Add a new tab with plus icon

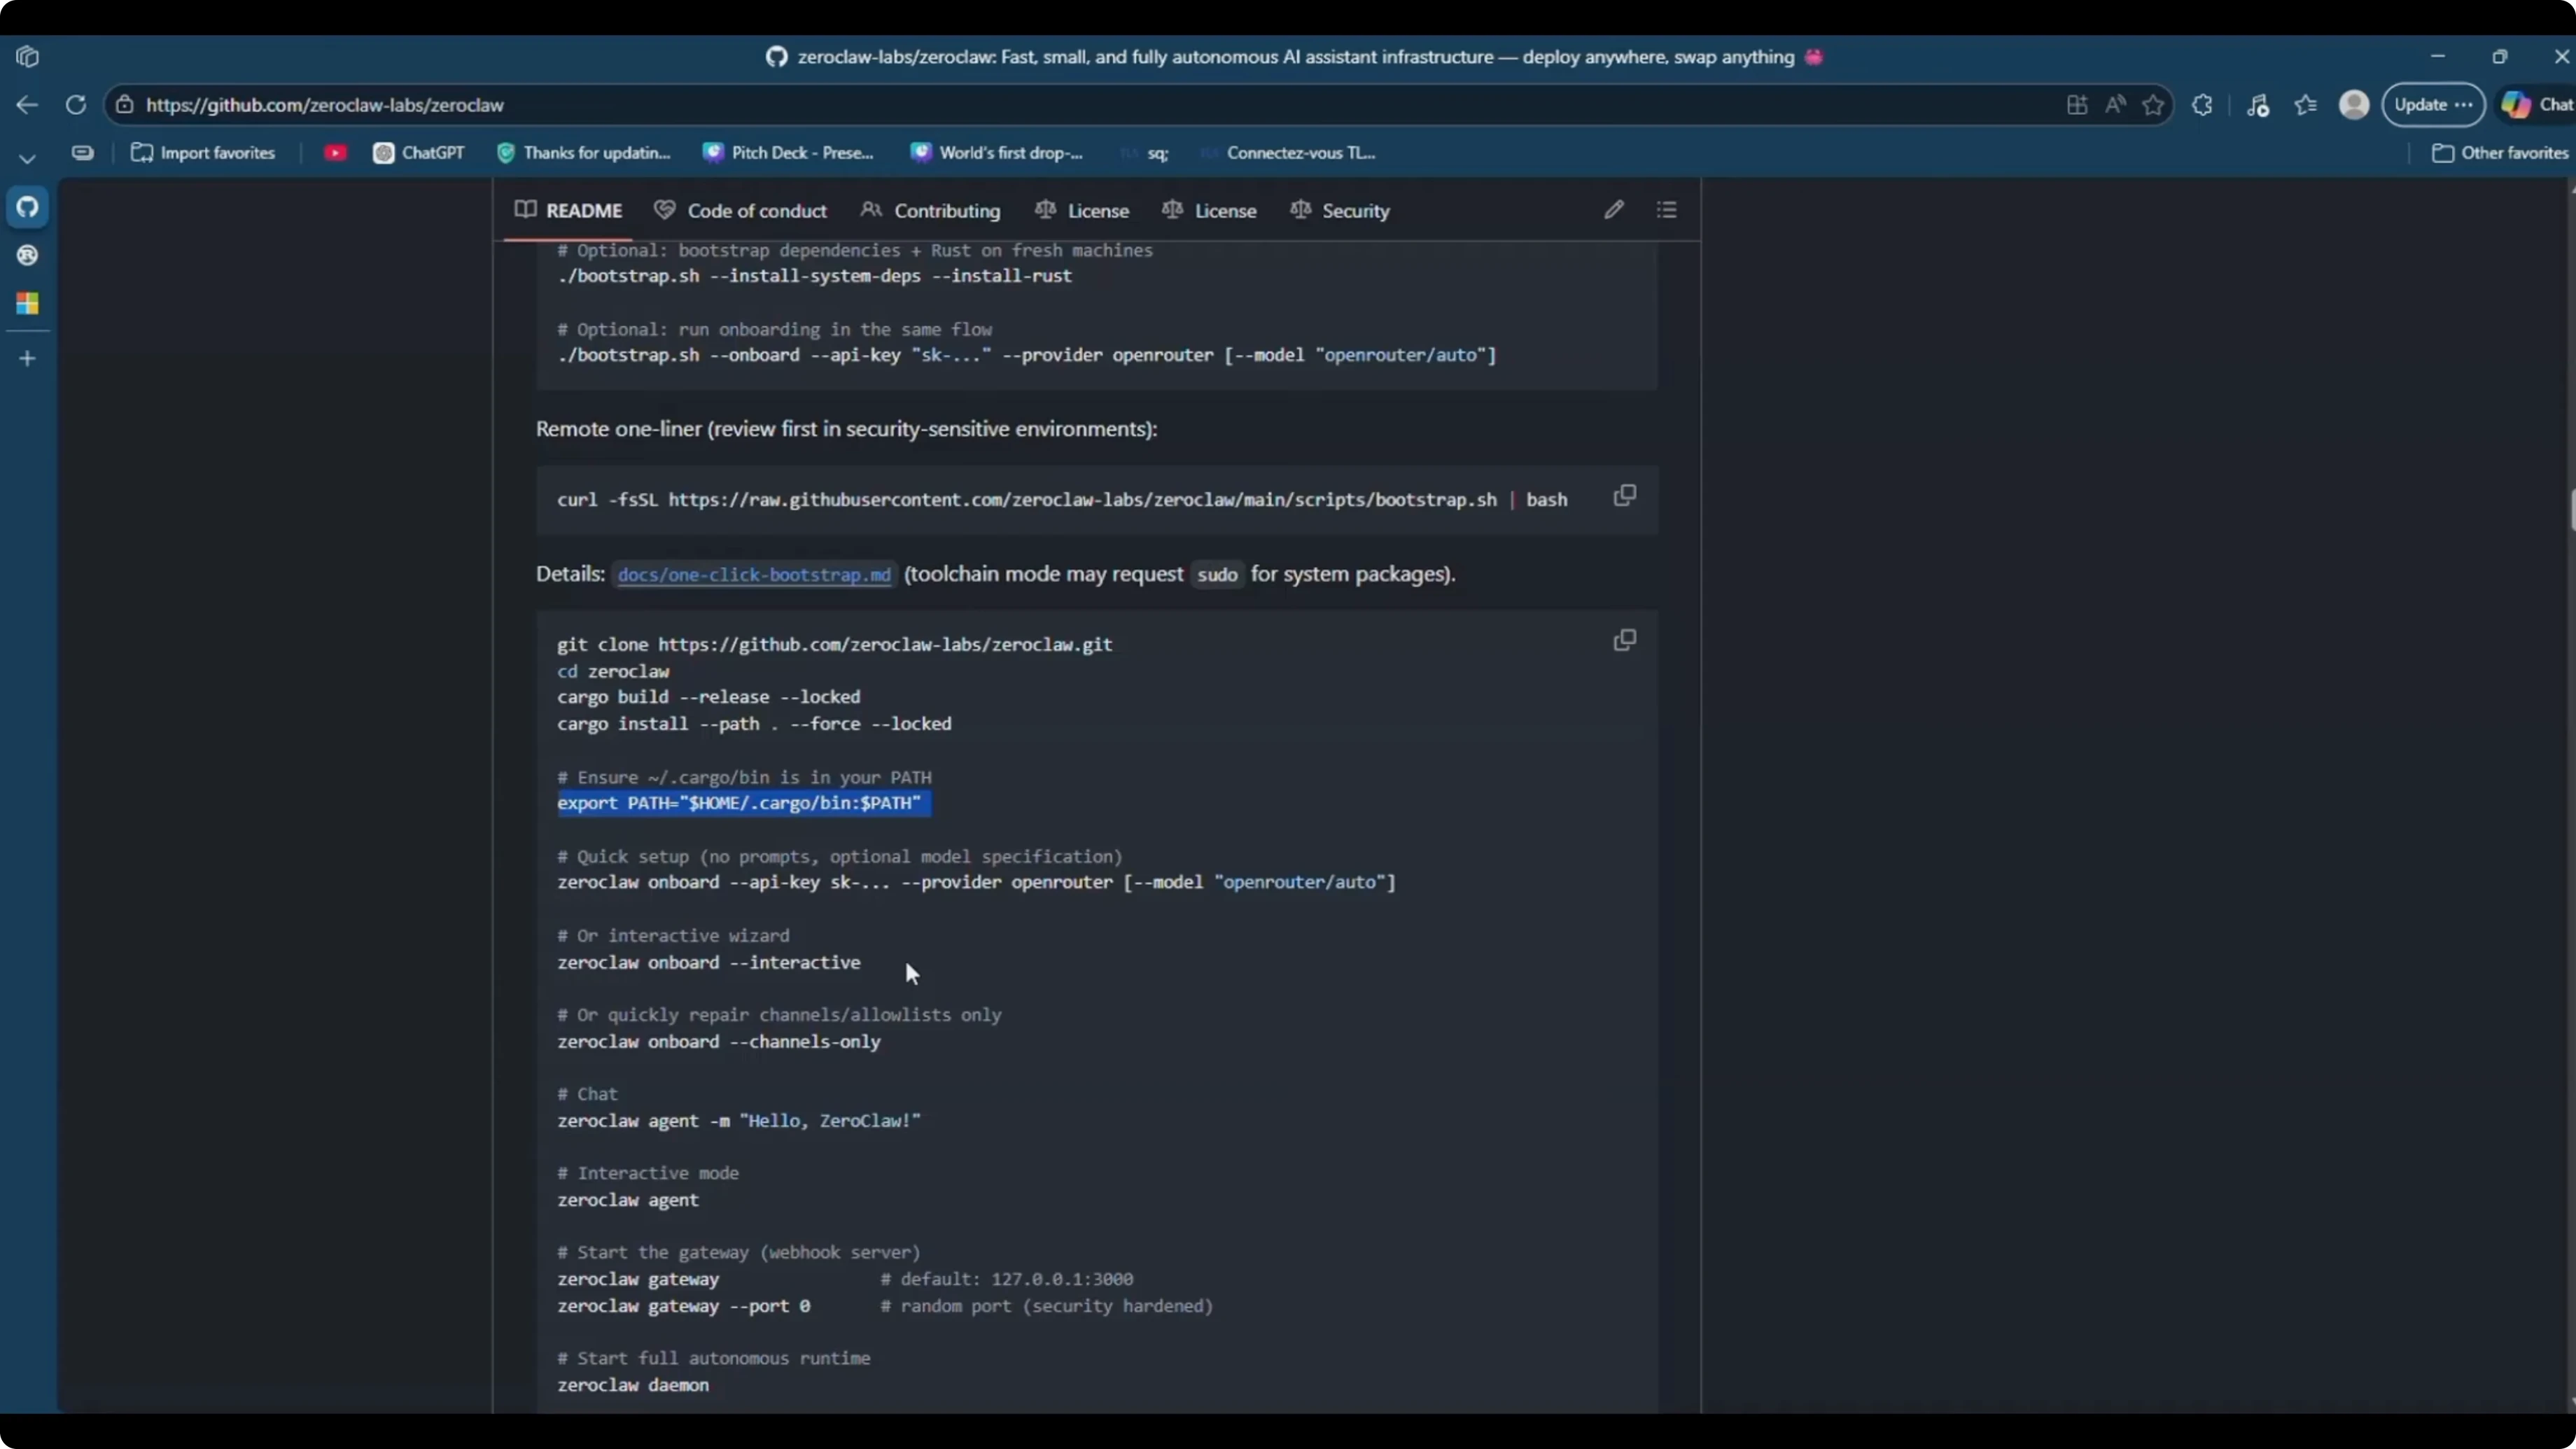coord(28,358)
